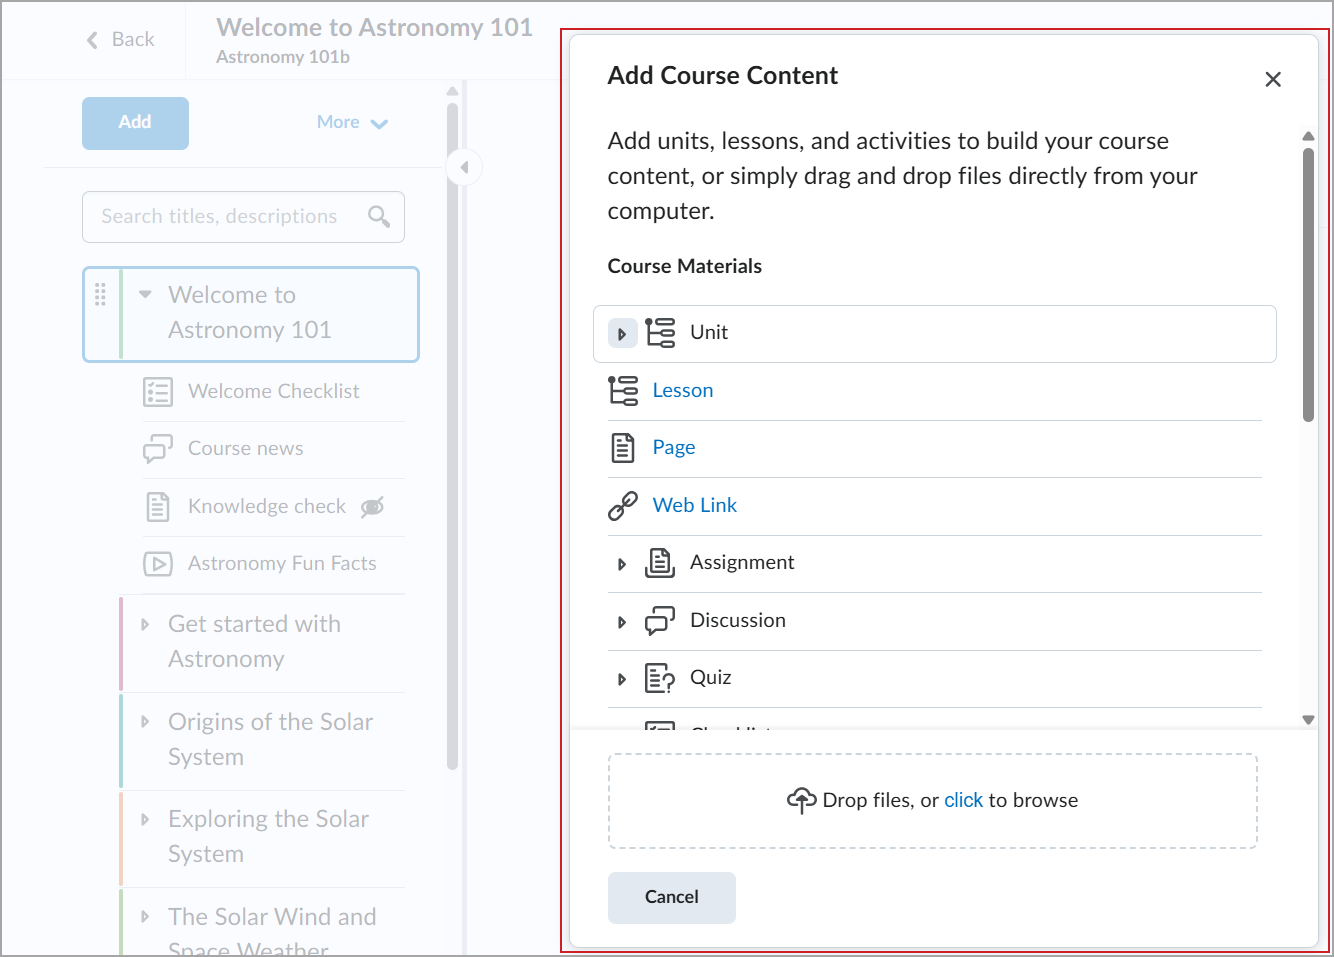1334x957 pixels.
Task: Click the Cancel button
Action: pyautogui.click(x=672, y=898)
